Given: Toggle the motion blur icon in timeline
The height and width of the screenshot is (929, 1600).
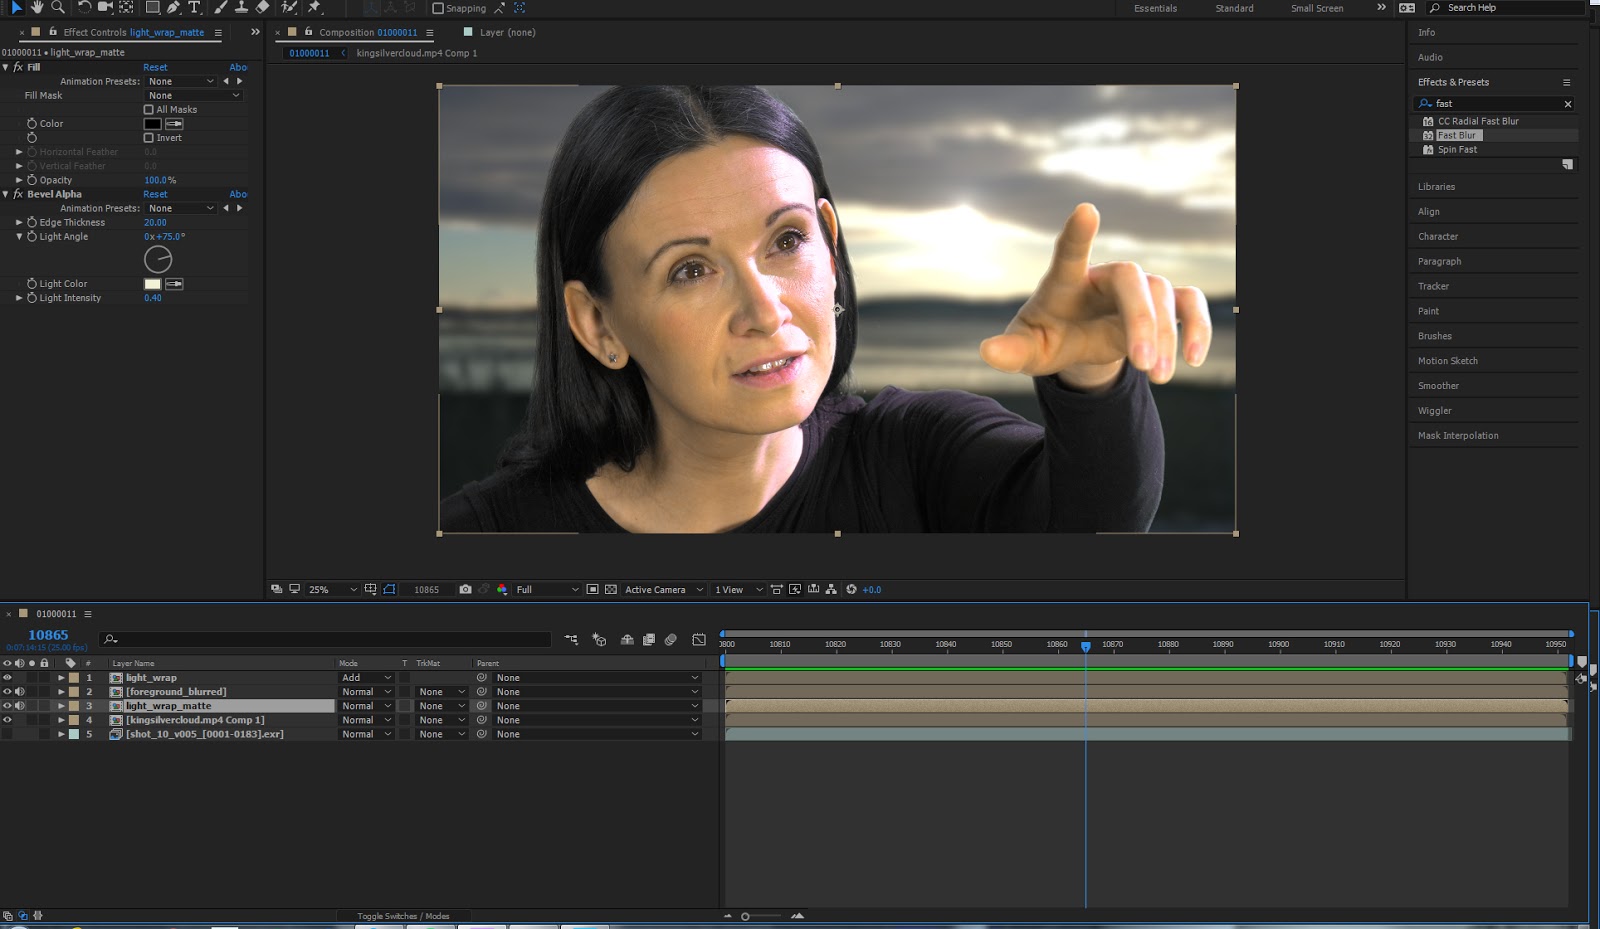Looking at the screenshot, I should (x=671, y=640).
